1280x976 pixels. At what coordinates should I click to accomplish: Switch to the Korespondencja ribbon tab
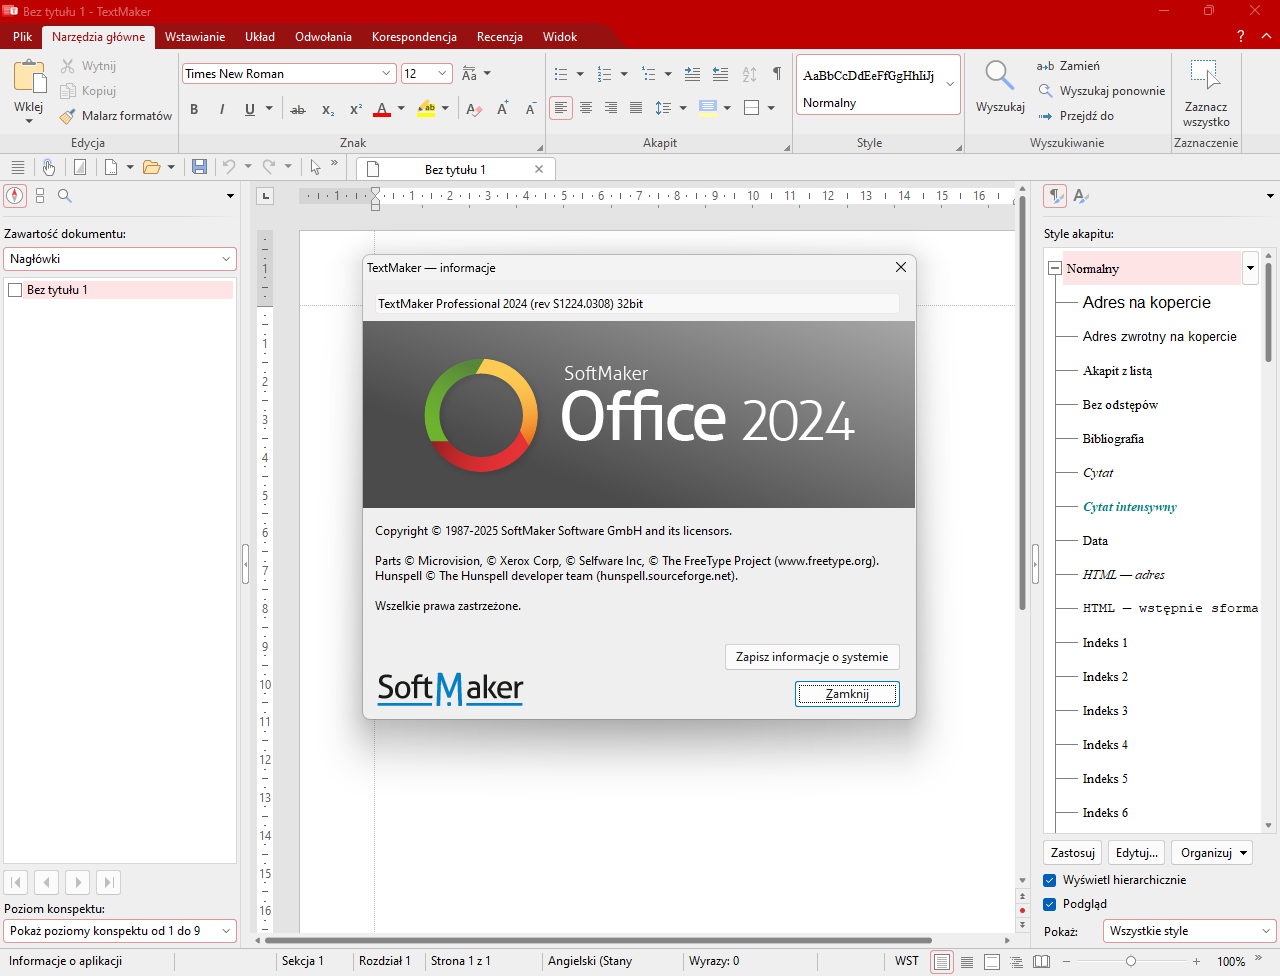point(414,37)
